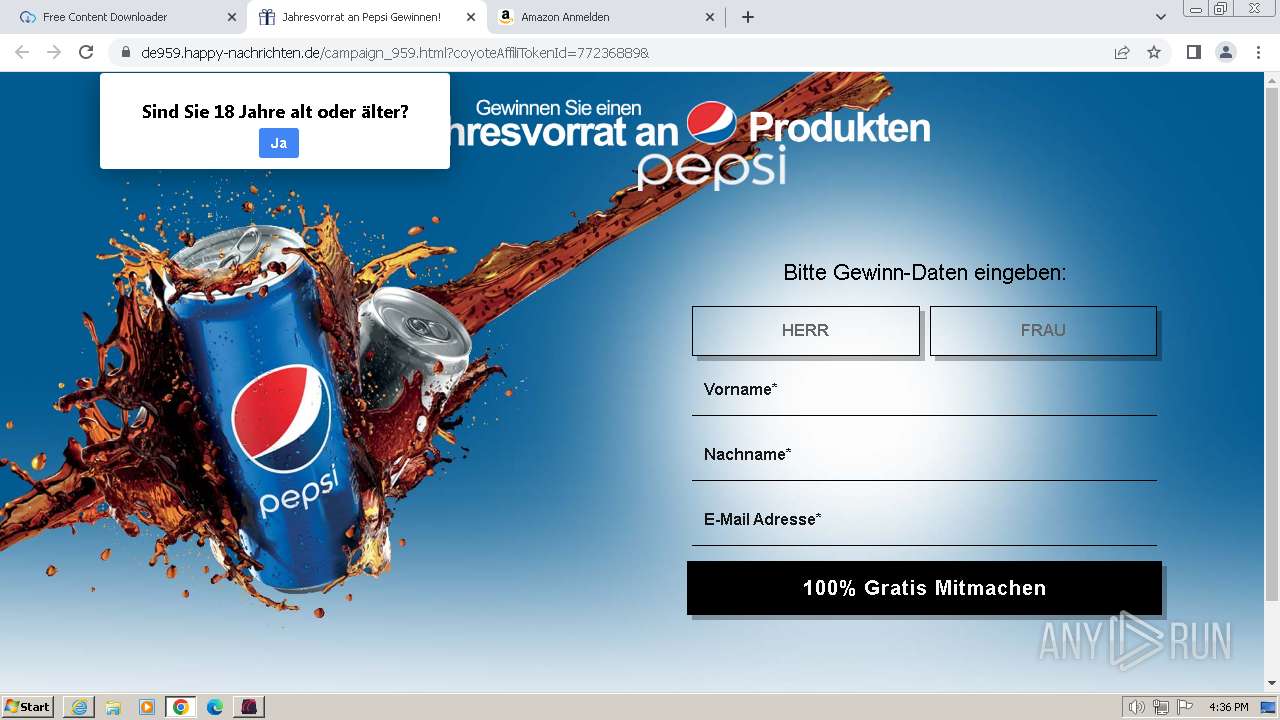Open the Windows Start menu
Image resolution: width=1280 pixels, height=720 pixels.
click(27, 707)
